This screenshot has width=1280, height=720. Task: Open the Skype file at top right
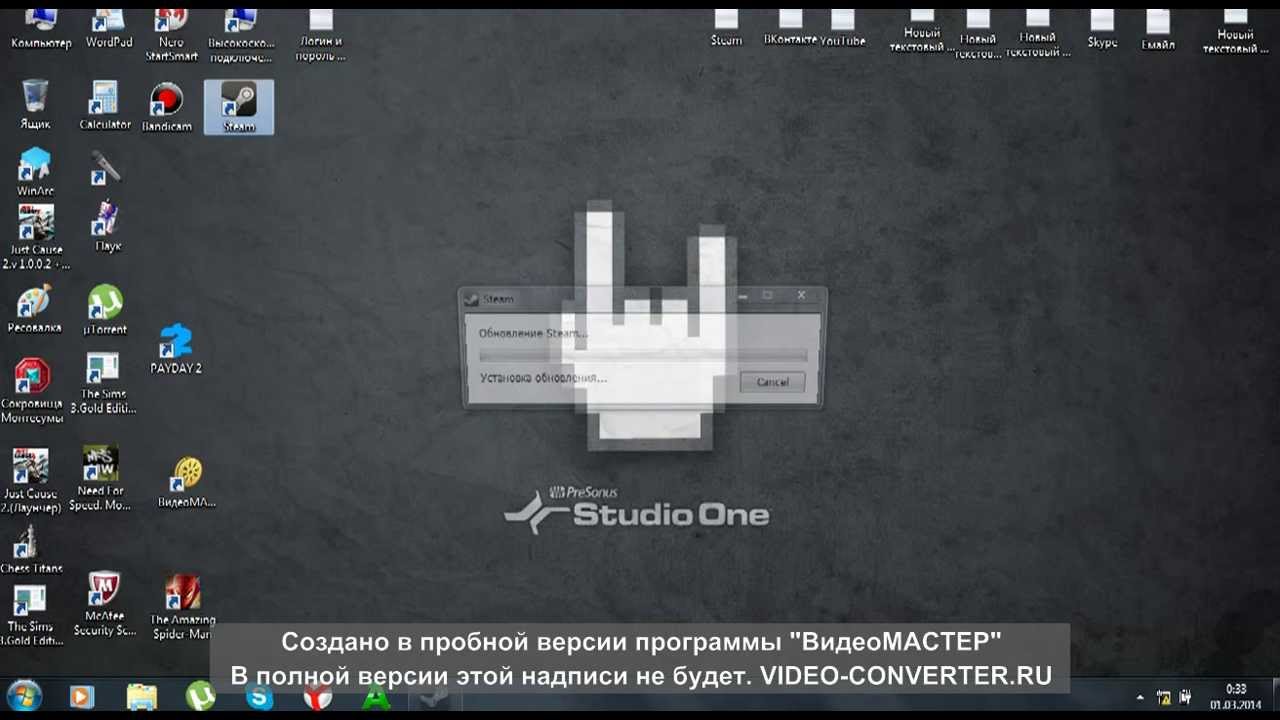[1102, 30]
